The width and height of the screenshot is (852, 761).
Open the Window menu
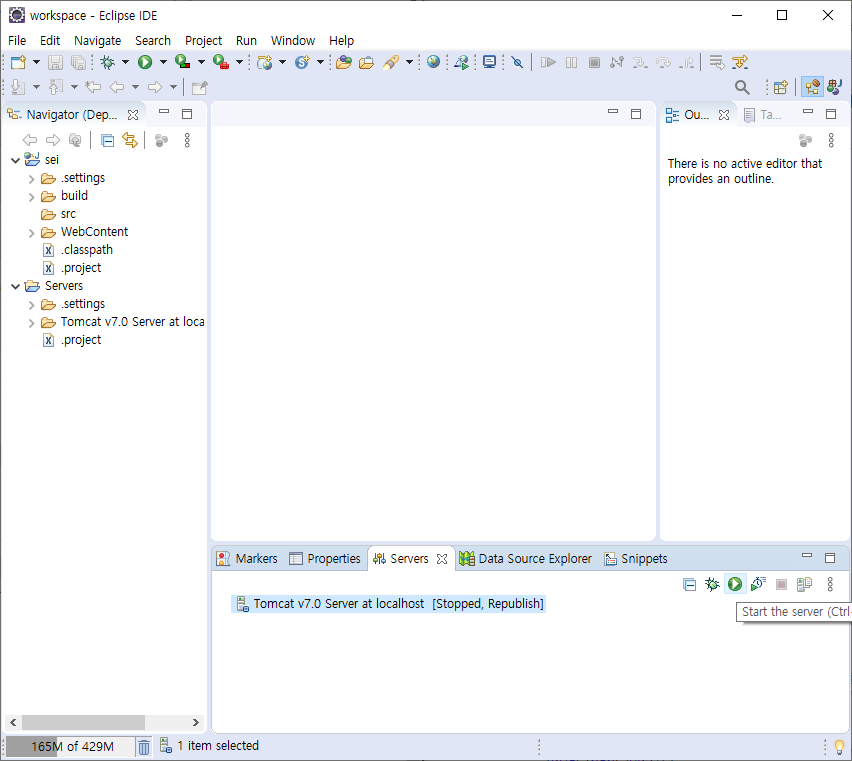coord(293,41)
